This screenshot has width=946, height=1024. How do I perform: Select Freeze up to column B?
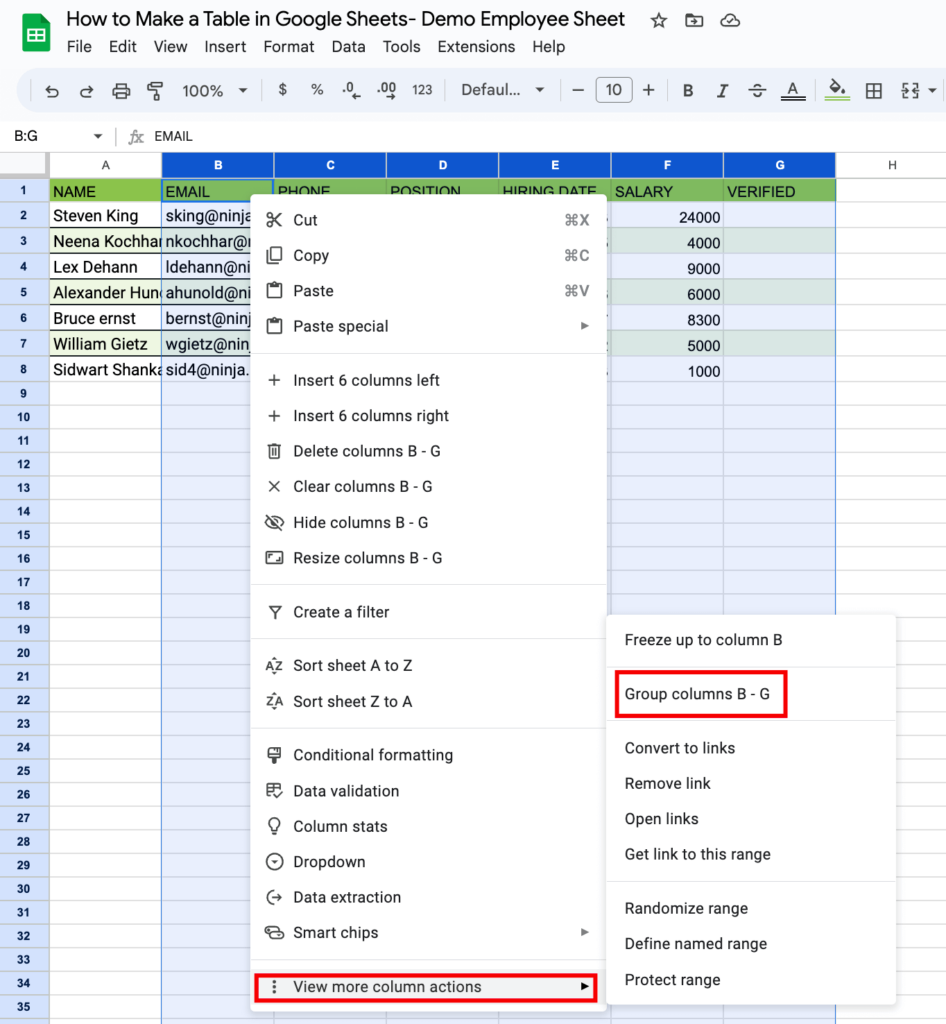(x=751, y=640)
